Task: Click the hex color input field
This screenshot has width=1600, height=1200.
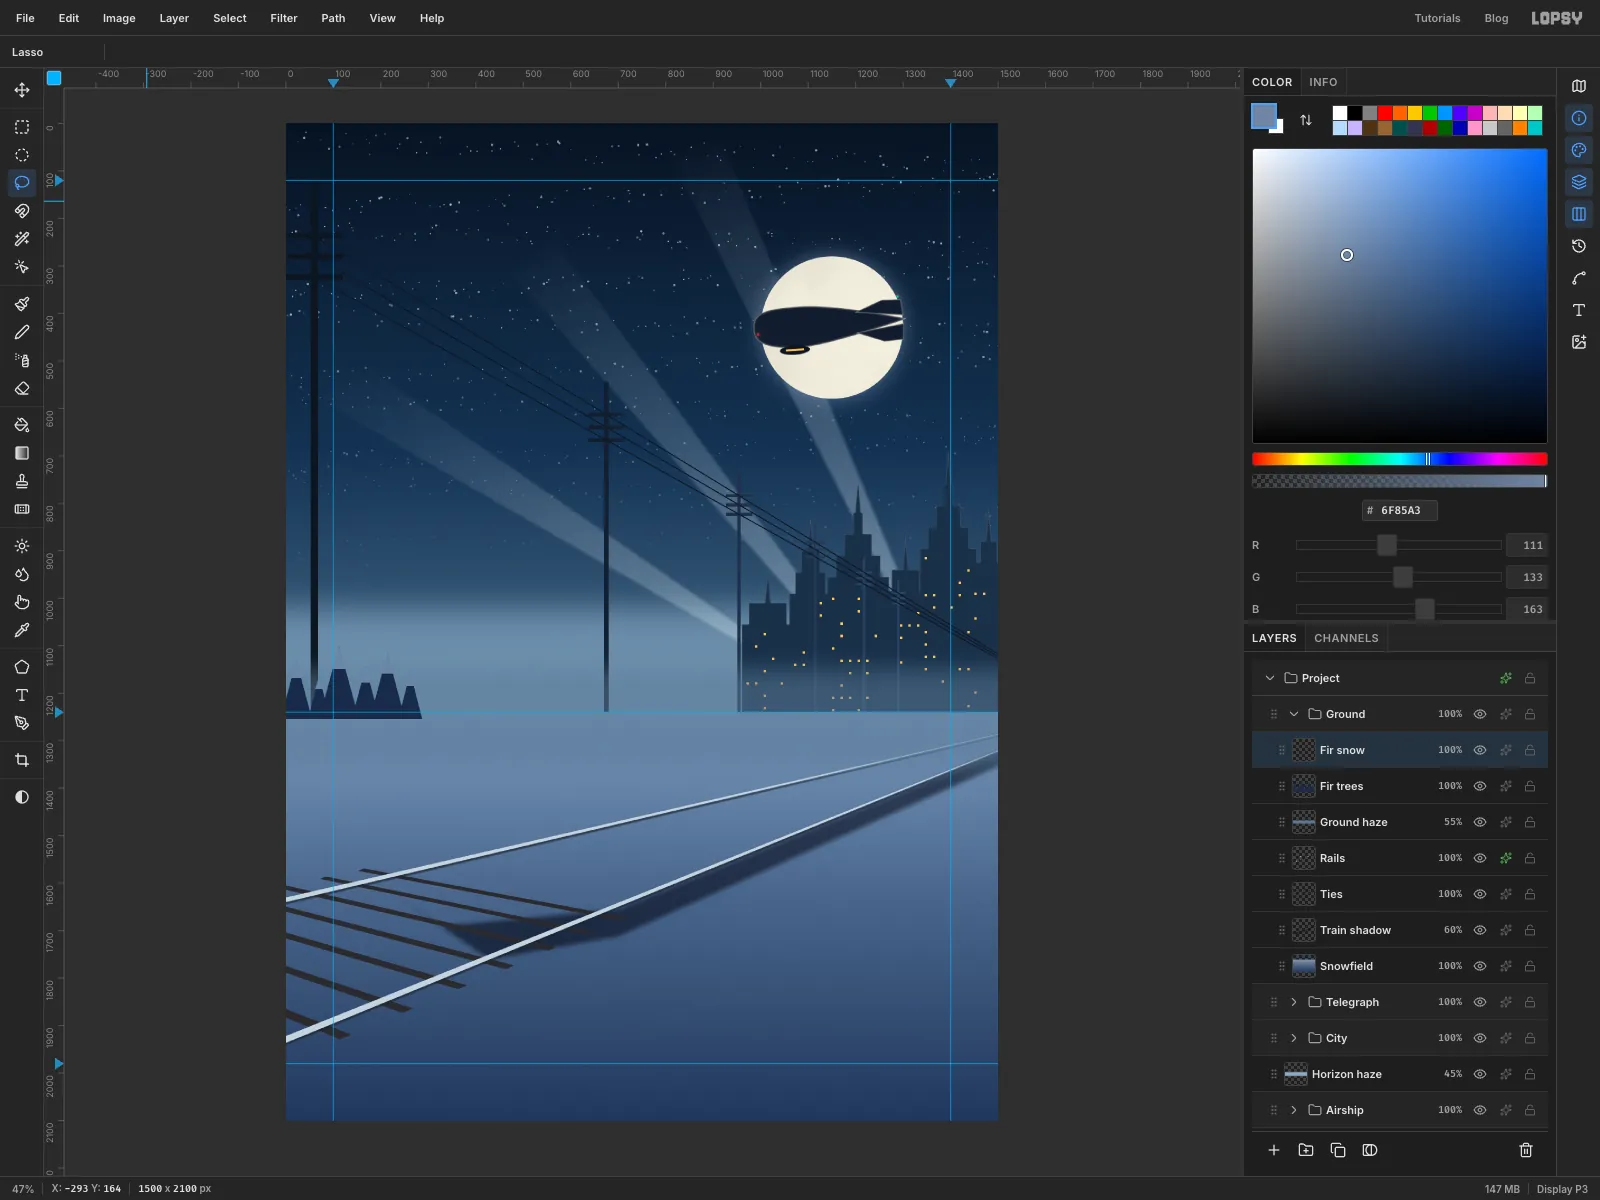Action: click(x=1400, y=510)
